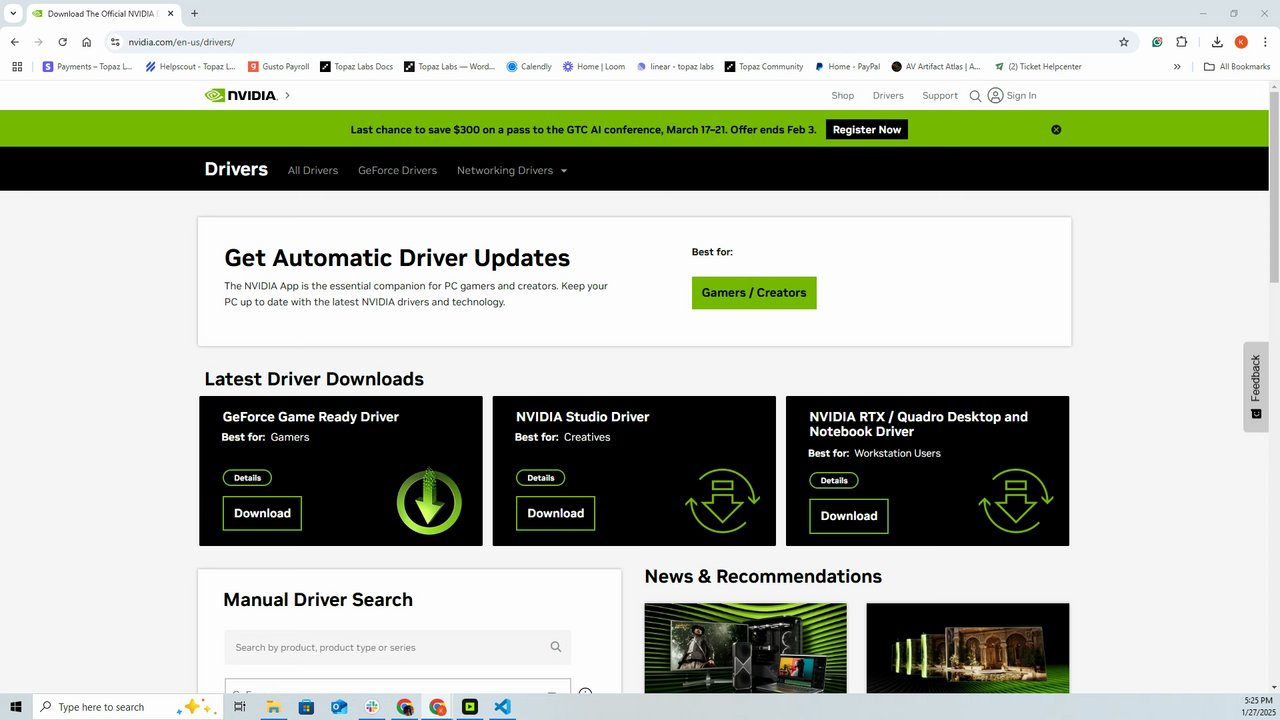Bookmark this page with the star icon
This screenshot has width=1280, height=720.
[1124, 42]
